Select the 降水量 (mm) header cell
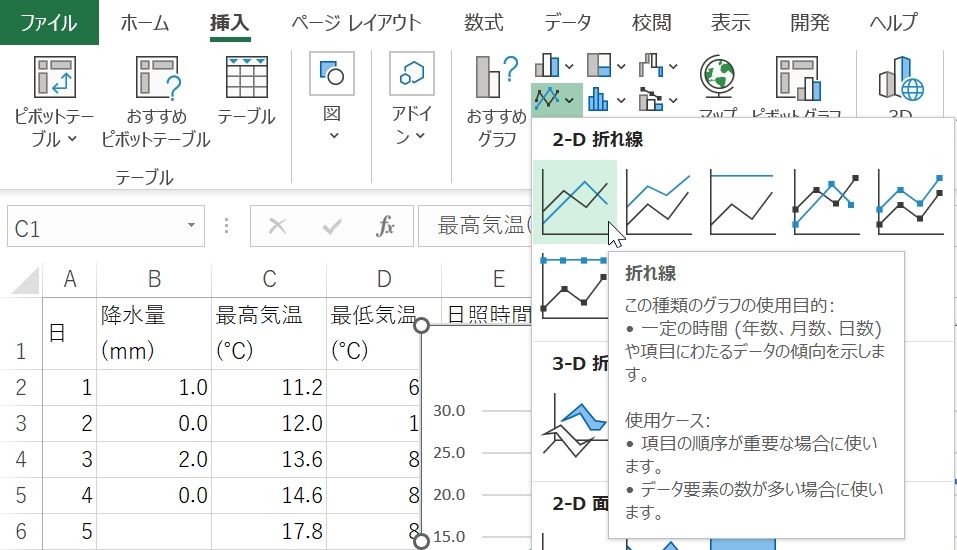The image size is (957, 550). click(x=154, y=333)
